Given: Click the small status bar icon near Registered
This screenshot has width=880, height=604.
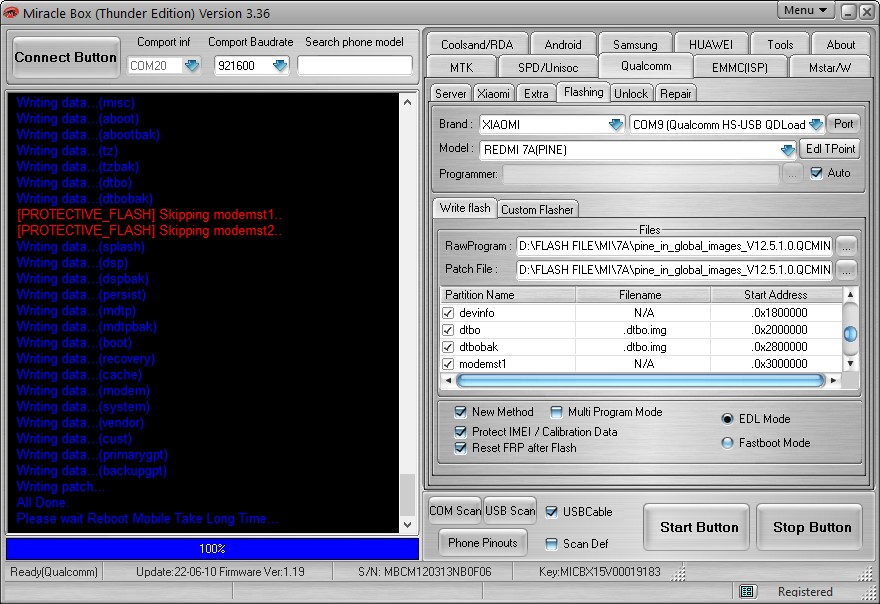Looking at the screenshot, I should click(x=747, y=592).
